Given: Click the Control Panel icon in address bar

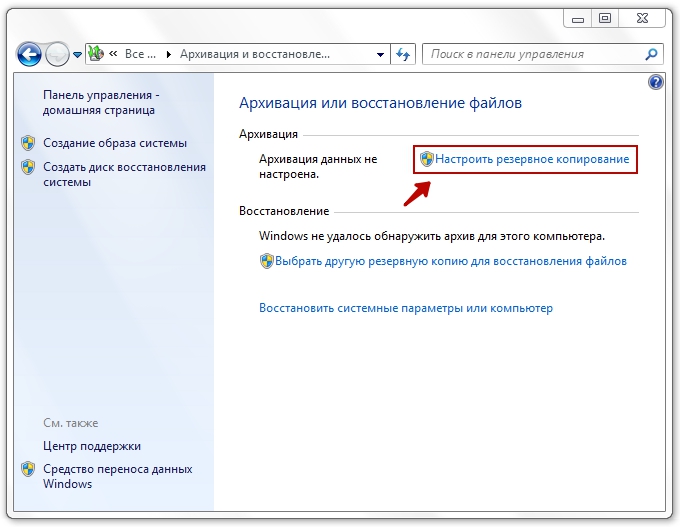Looking at the screenshot, I should coord(96,54).
